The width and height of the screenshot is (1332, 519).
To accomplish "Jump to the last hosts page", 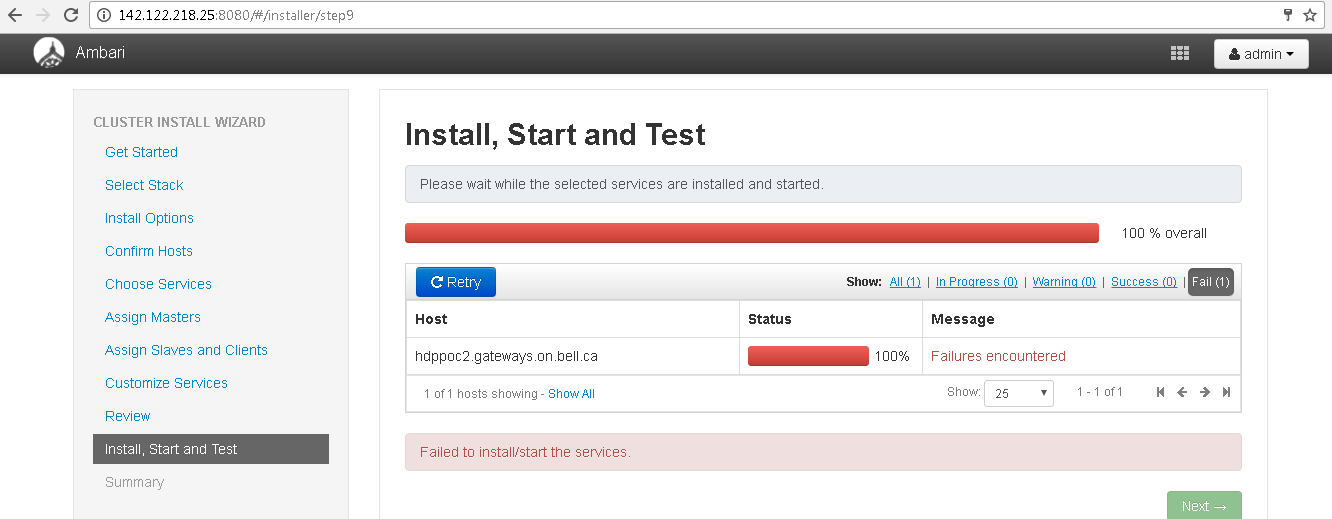I will [1227, 393].
